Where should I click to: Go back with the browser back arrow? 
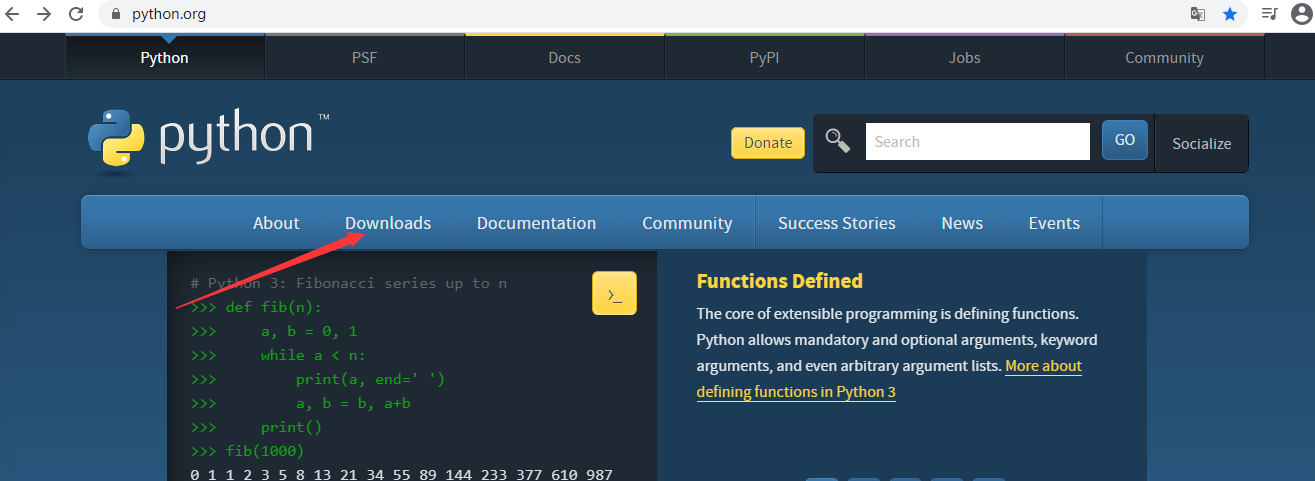click(13, 14)
